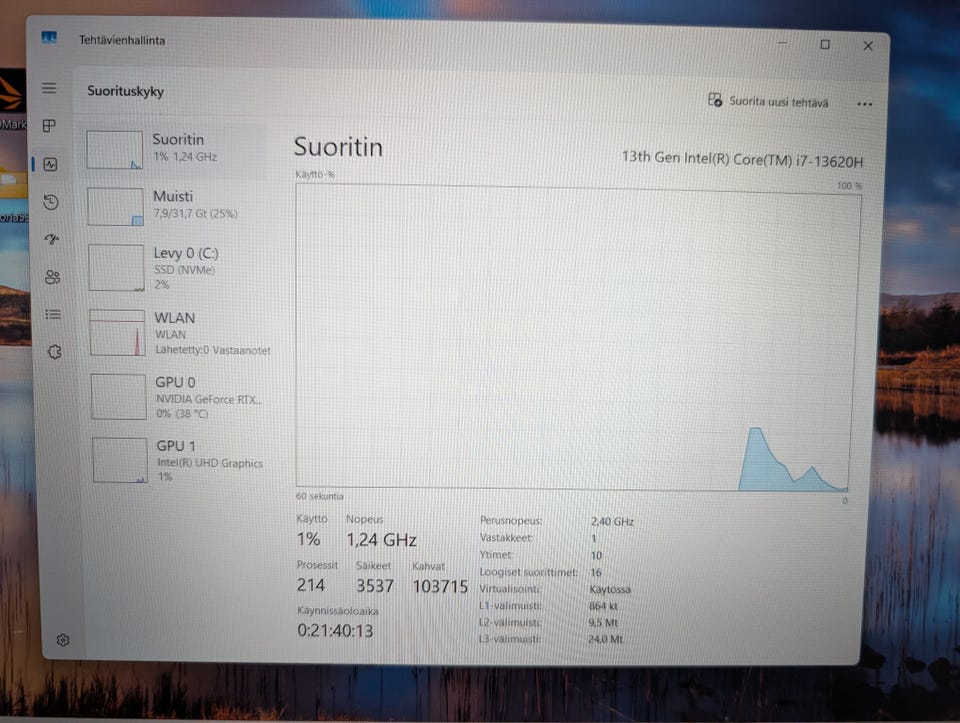This screenshot has width=960, height=723.
Task: Open the Startup apps icon in sidebar
Action: [x=52, y=239]
